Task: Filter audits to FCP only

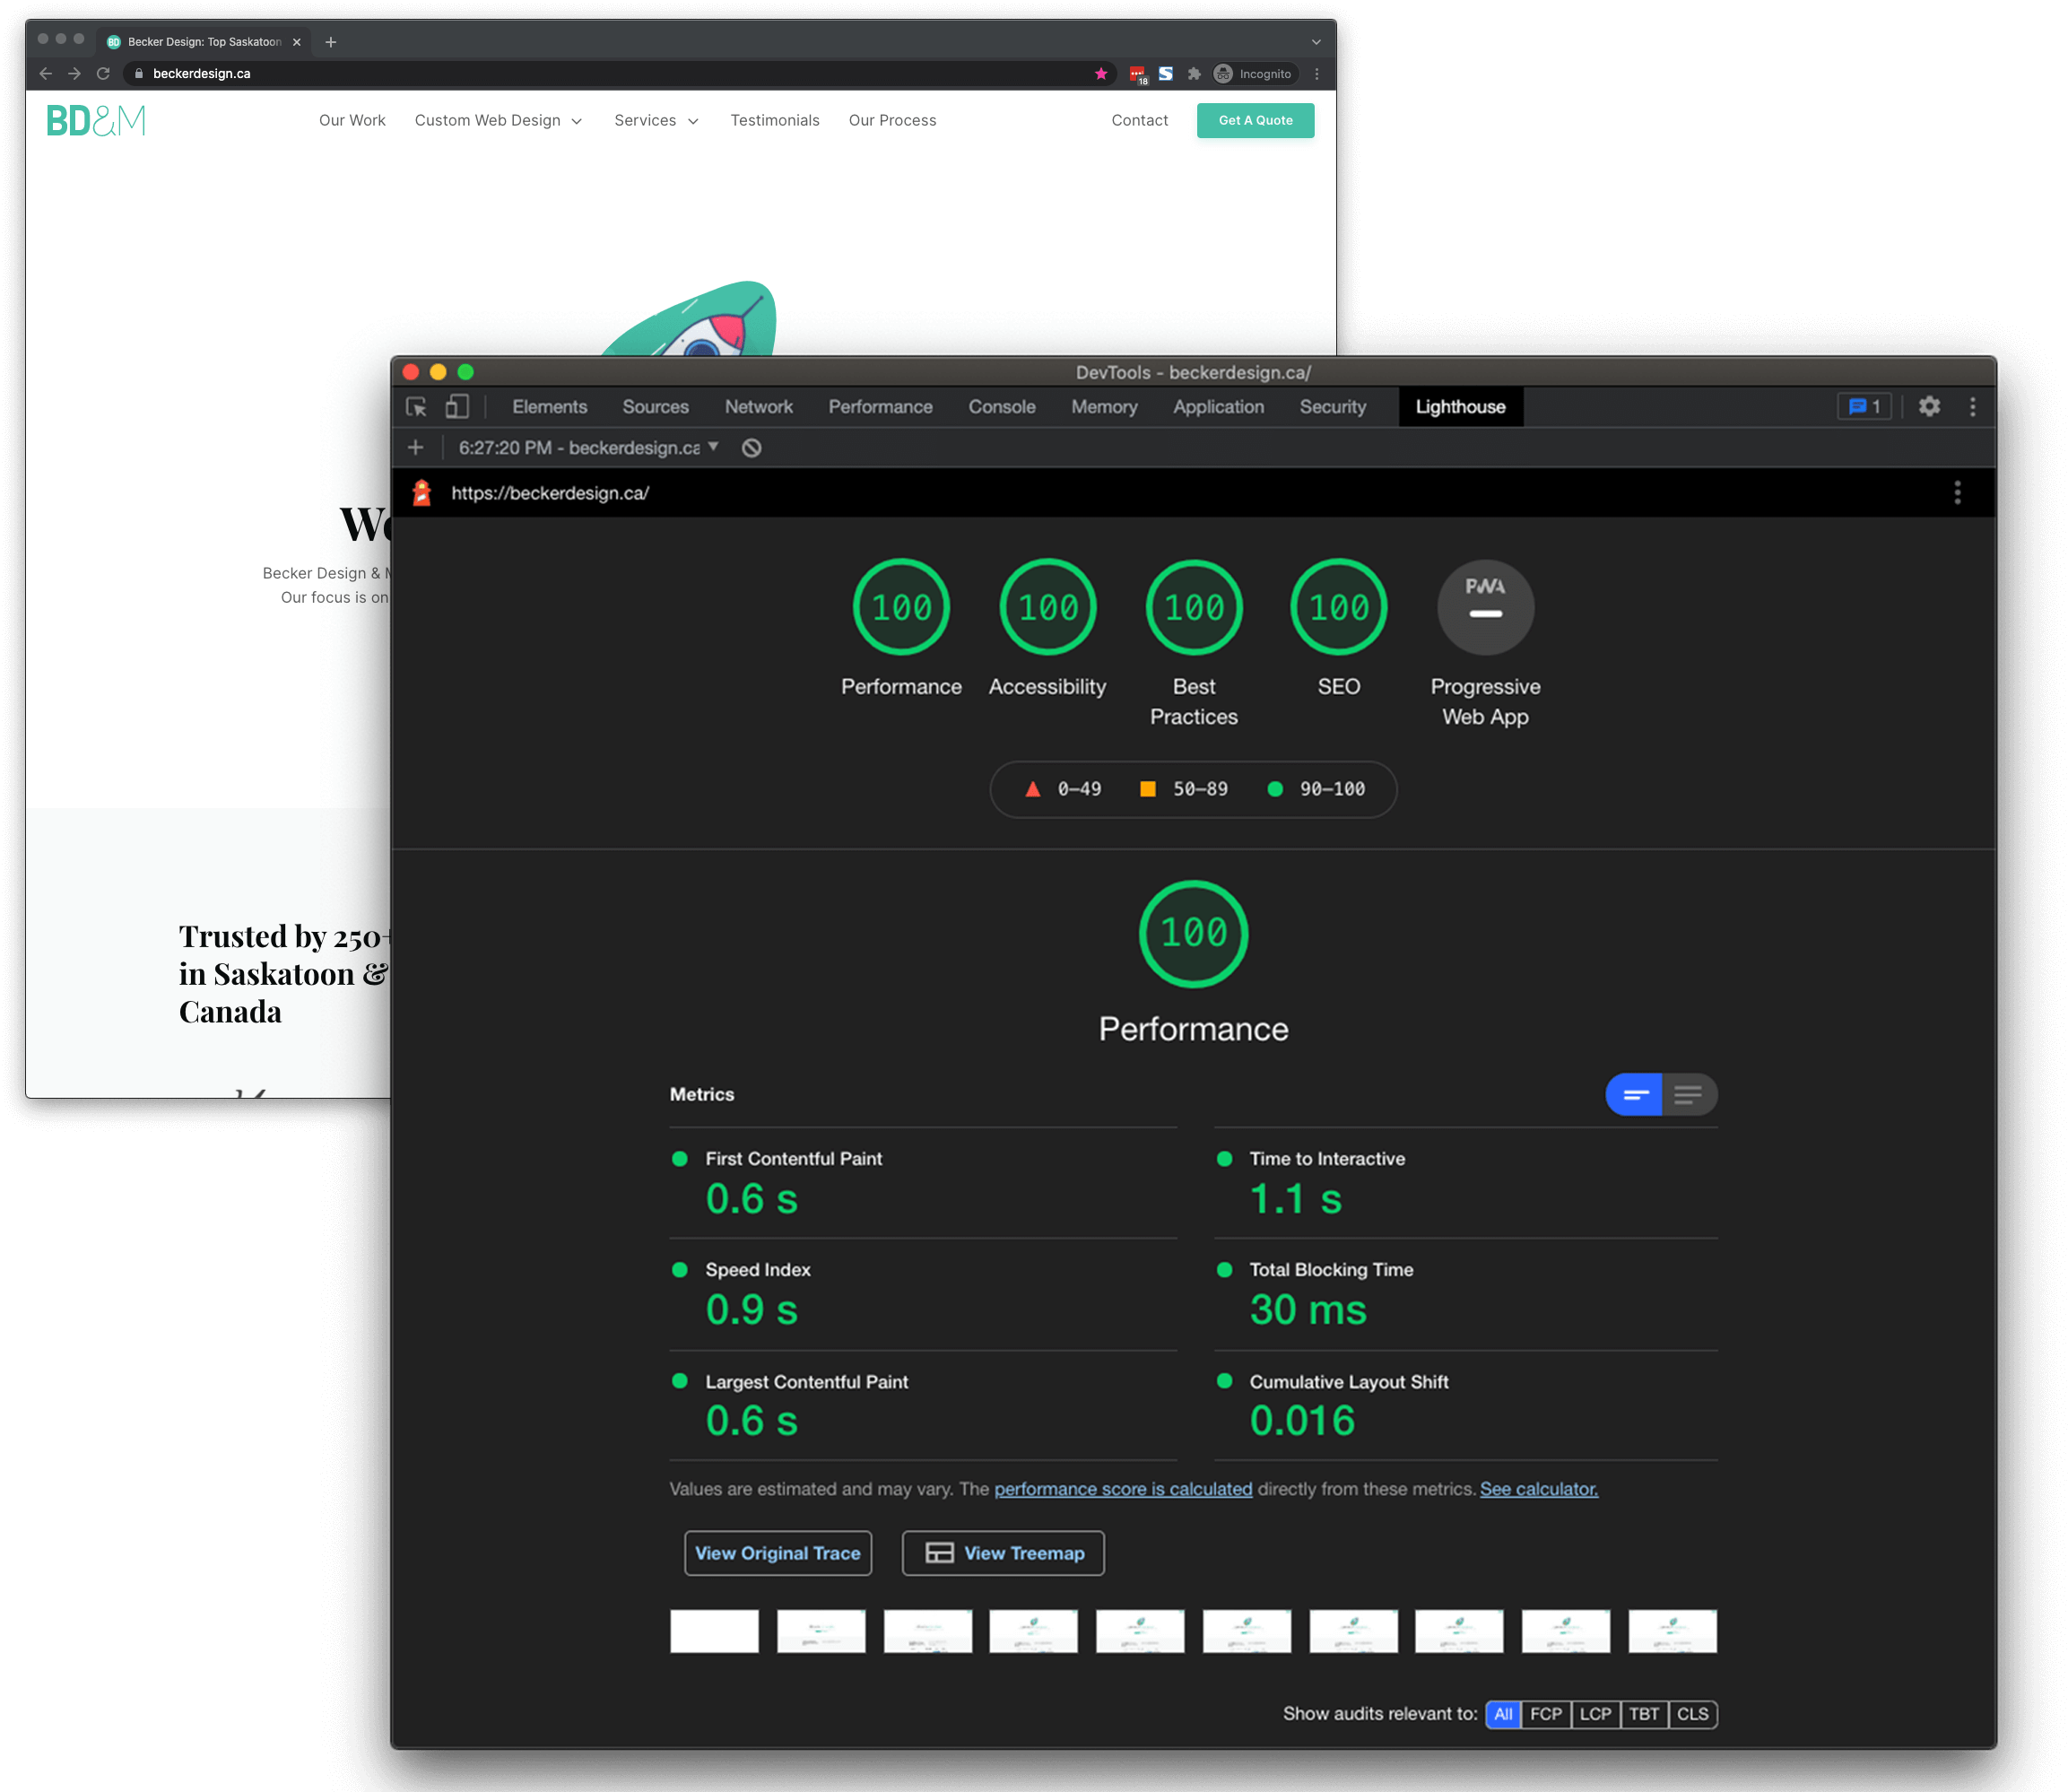Action: [x=1545, y=1714]
